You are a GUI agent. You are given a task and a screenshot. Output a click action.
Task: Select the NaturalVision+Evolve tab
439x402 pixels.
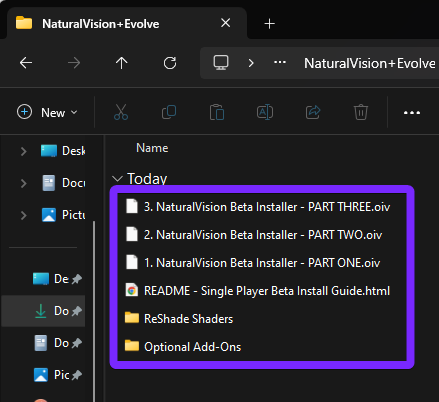[127, 23]
